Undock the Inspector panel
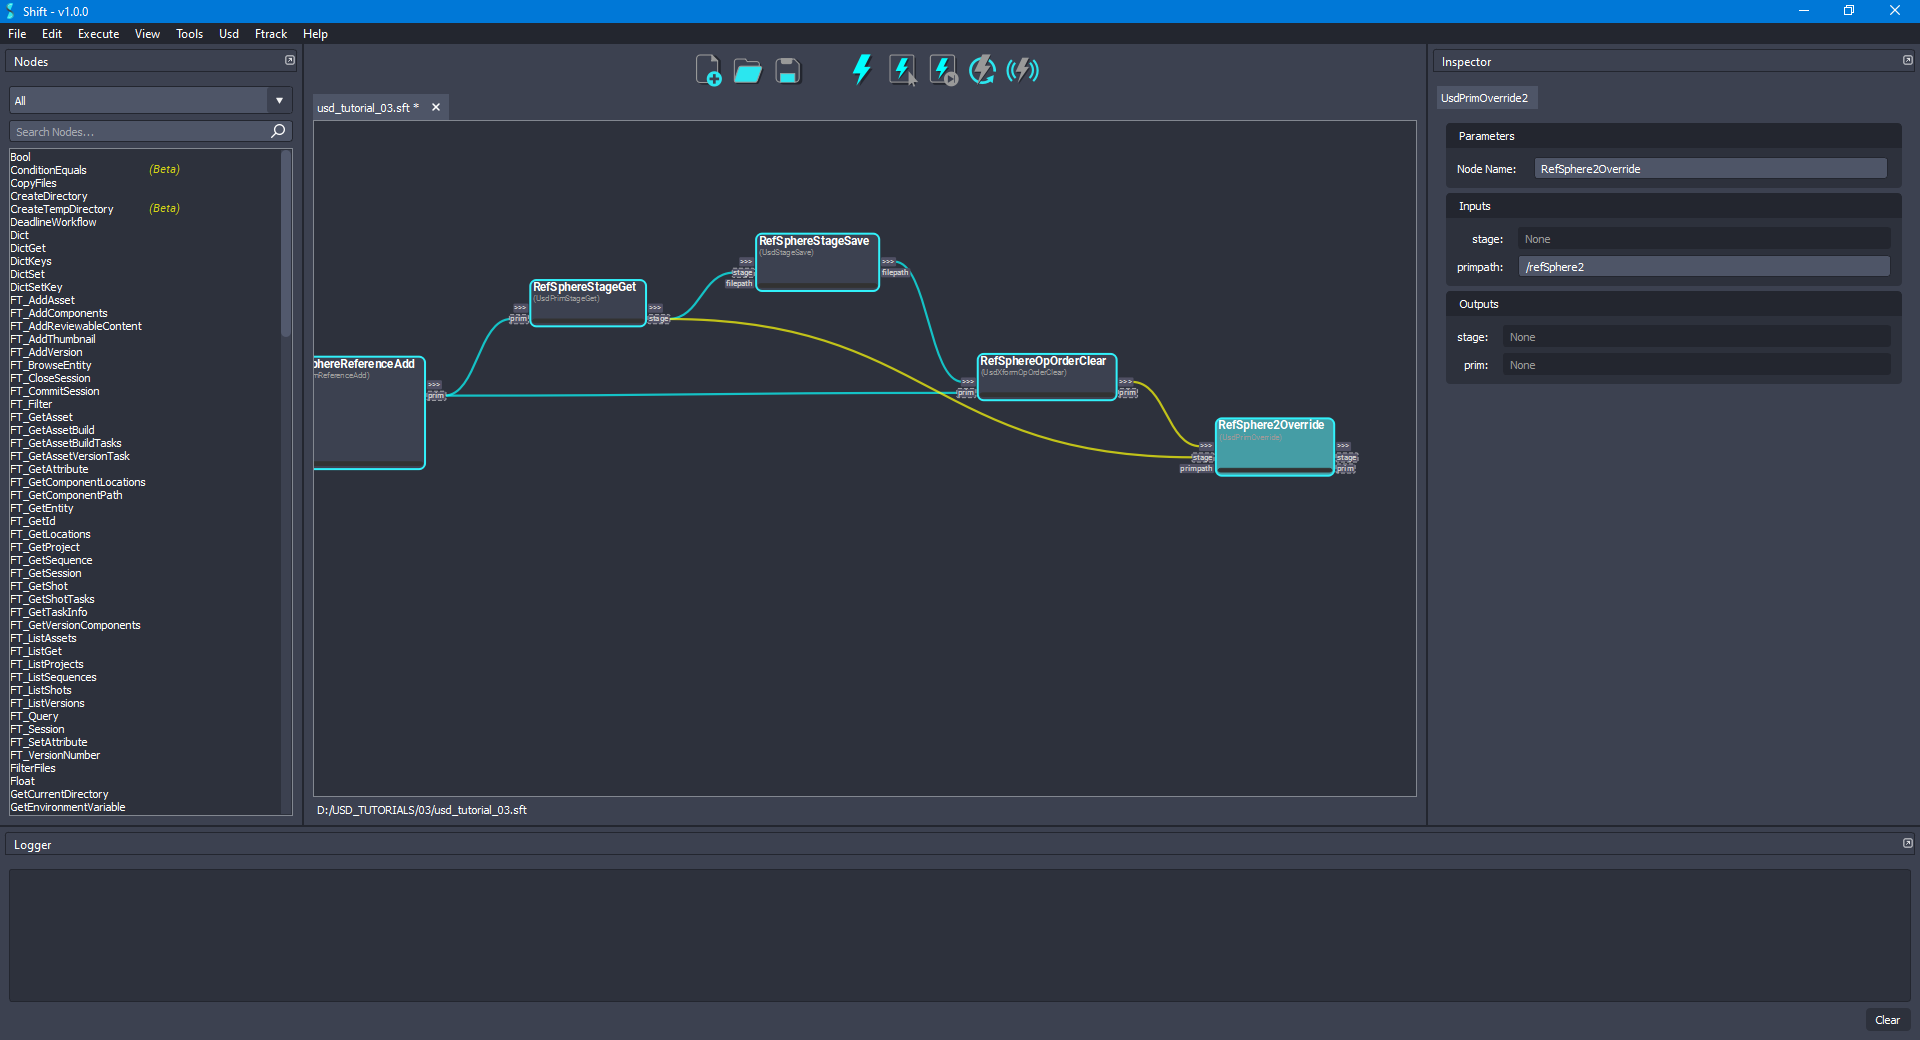1920x1040 pixels. (1907, 60)
